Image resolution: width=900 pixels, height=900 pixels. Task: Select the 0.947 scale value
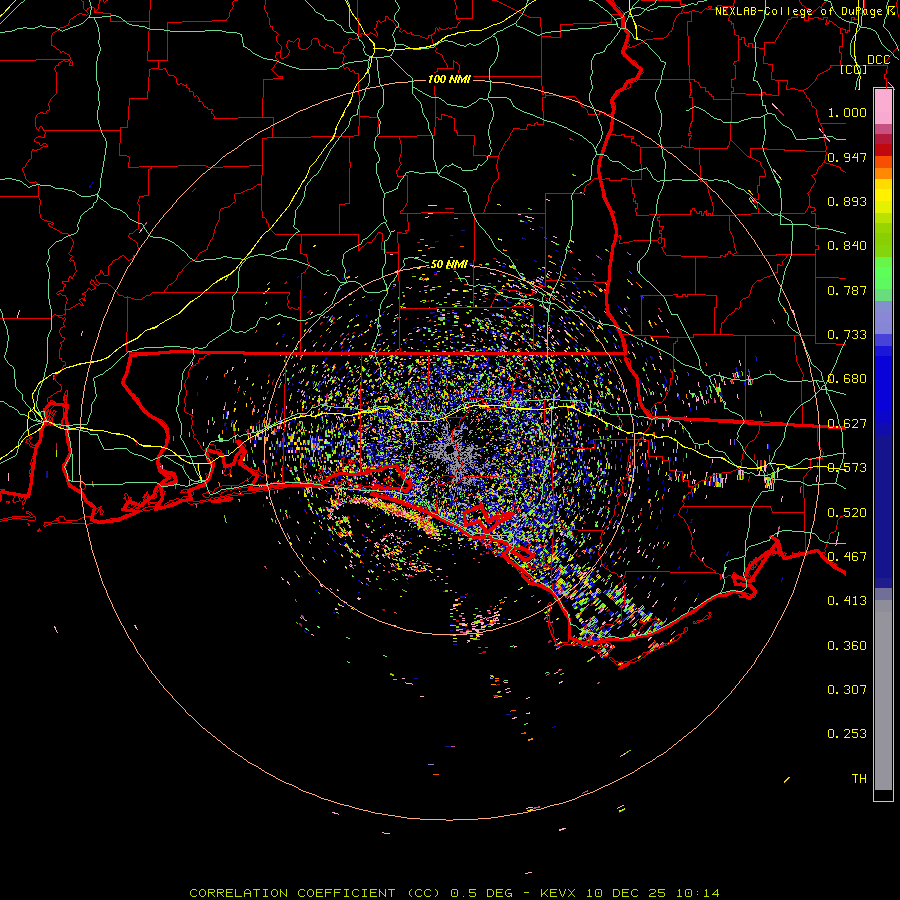point(847,157)
